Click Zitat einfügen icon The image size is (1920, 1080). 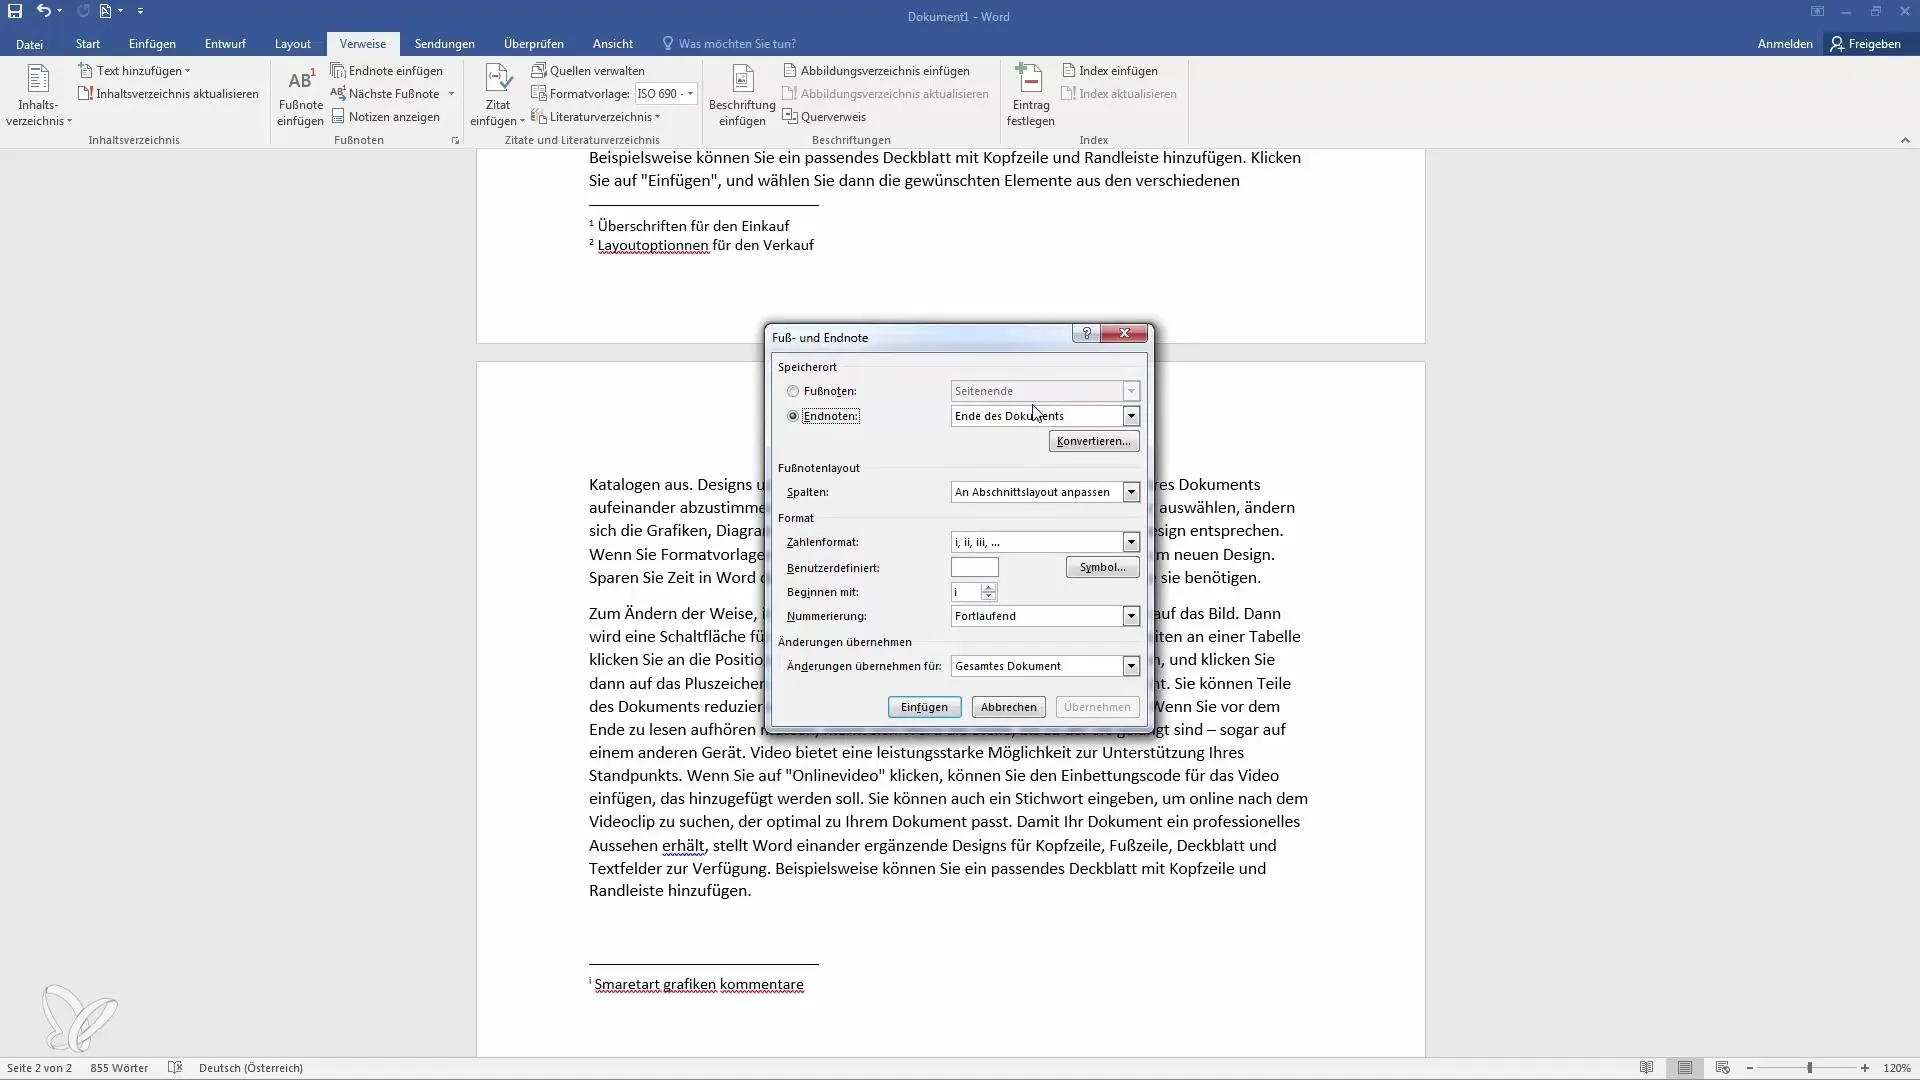tap(498, 78)
